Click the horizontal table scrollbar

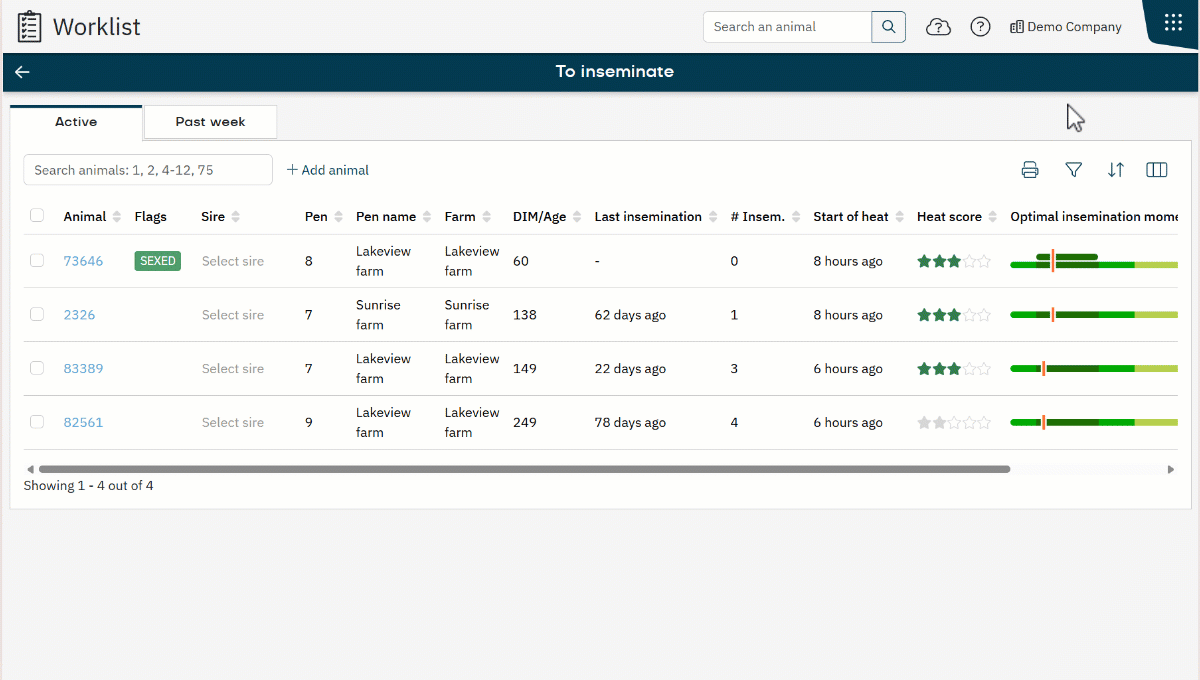click(x=524, y=468)
